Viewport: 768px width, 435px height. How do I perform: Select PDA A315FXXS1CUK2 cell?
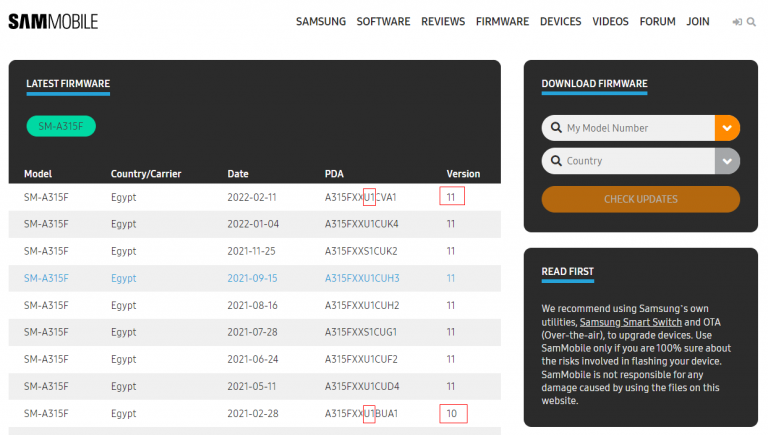click(361, 251)
